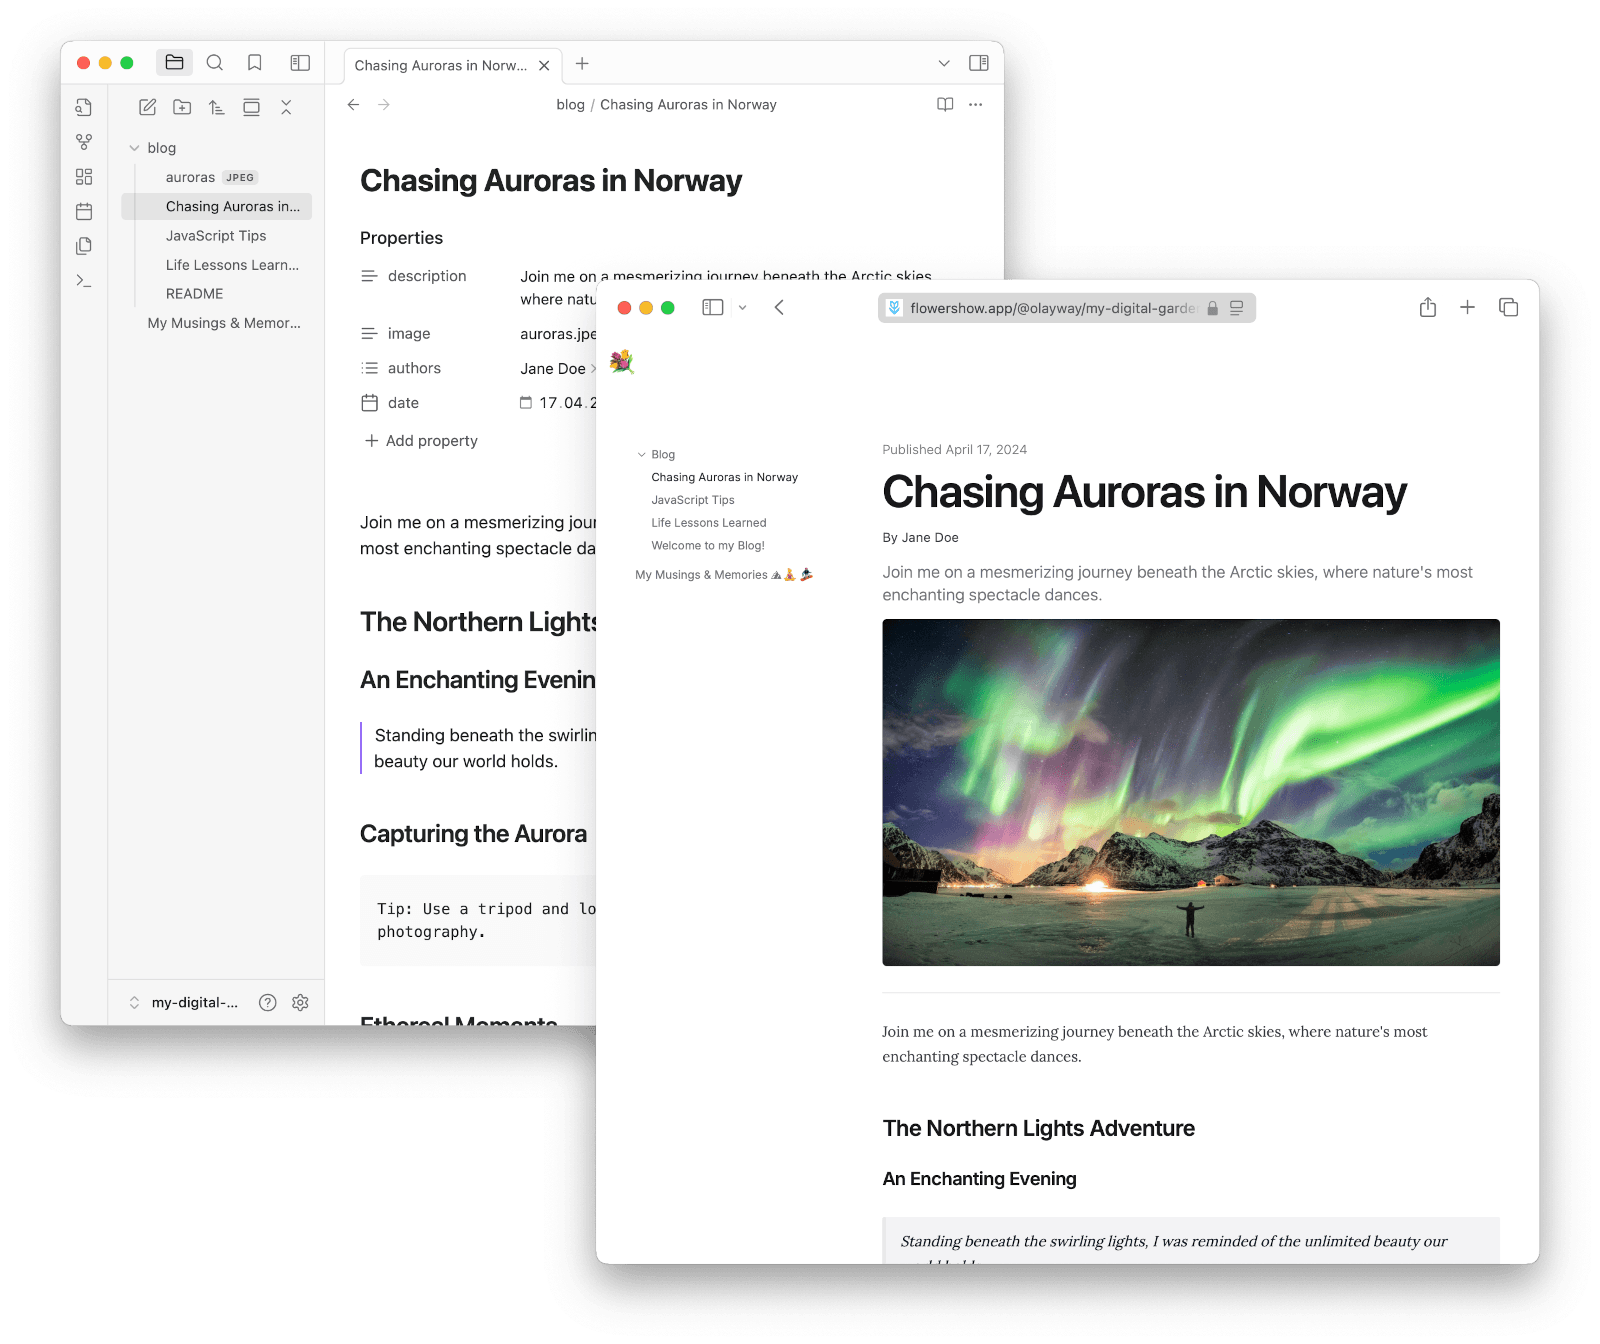Open daily note calendar ribbon icon
Screen dimensions: 1600x1344
click(x=84, y=211)
